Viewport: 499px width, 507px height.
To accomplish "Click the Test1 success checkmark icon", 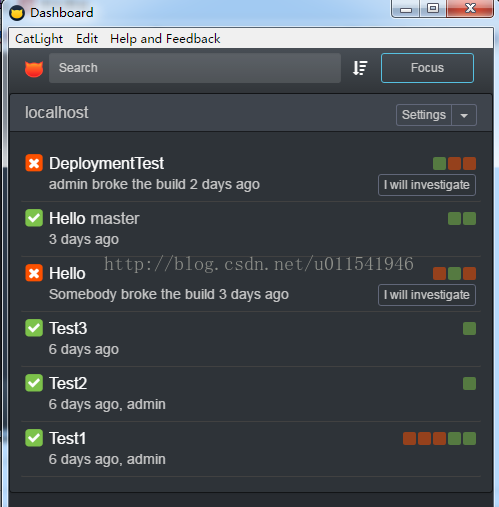I will (x=34, y=438).
